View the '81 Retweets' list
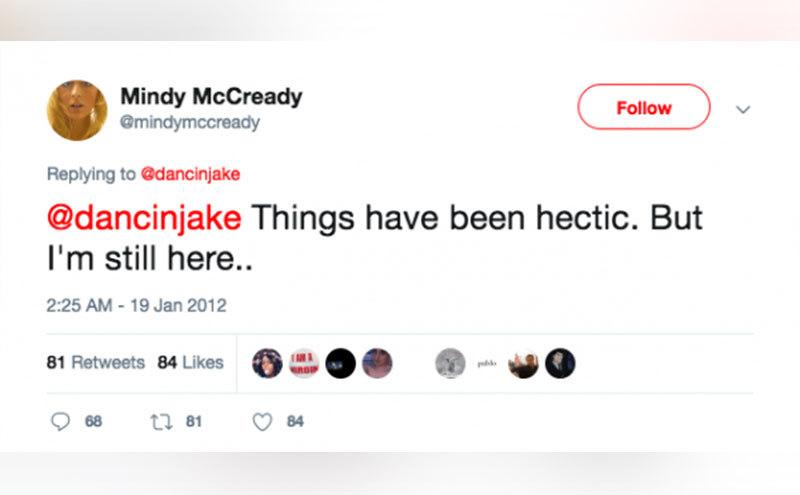800x495 pixels. click(96, 362)
